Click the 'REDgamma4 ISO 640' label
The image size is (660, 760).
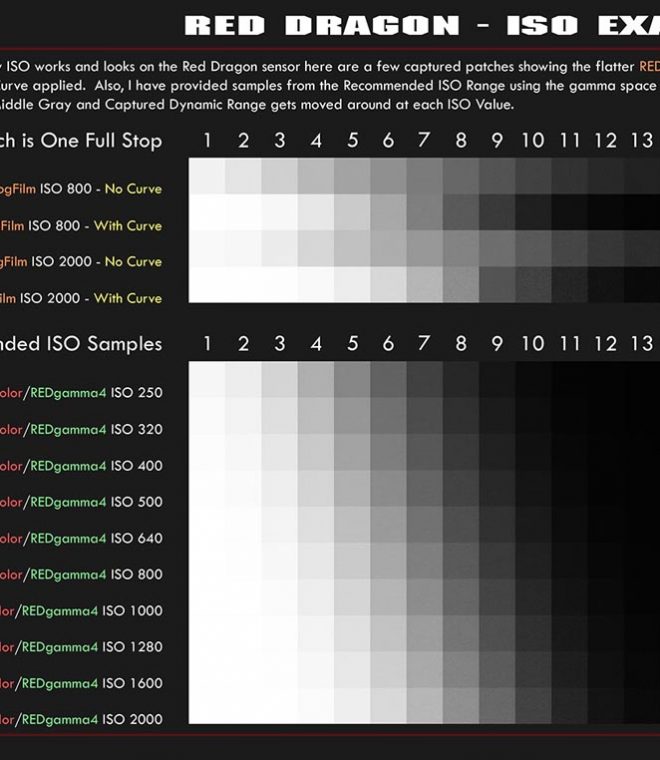pos(96,538)
